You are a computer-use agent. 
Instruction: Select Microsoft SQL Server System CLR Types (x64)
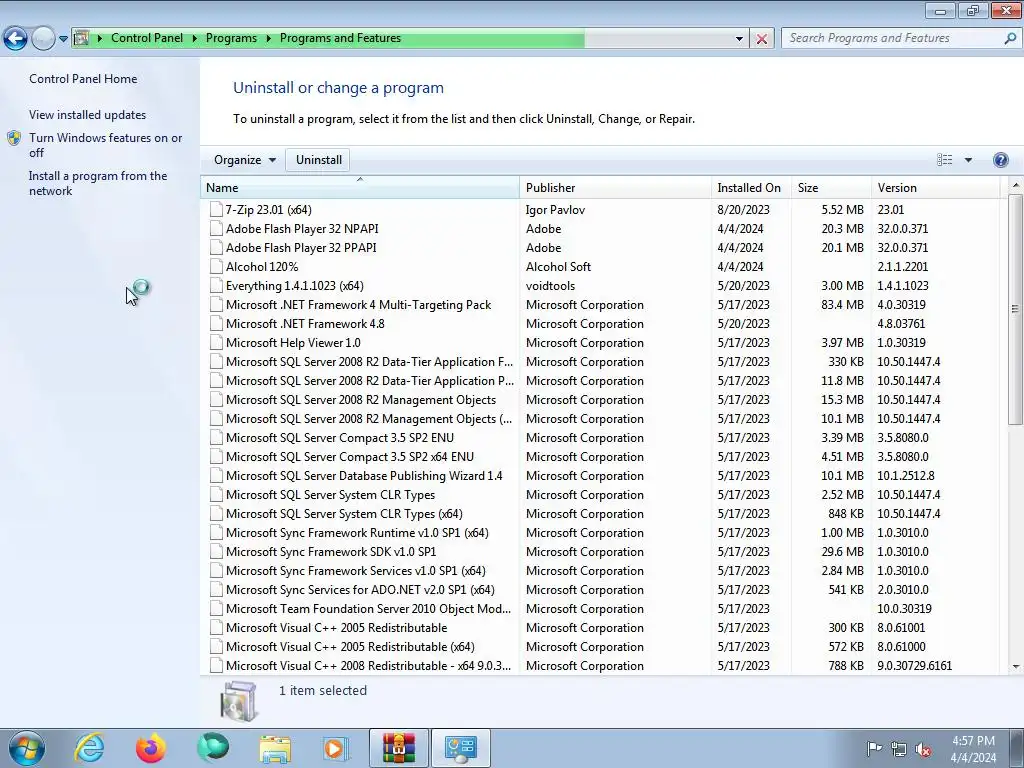click(x=344, y=513)
